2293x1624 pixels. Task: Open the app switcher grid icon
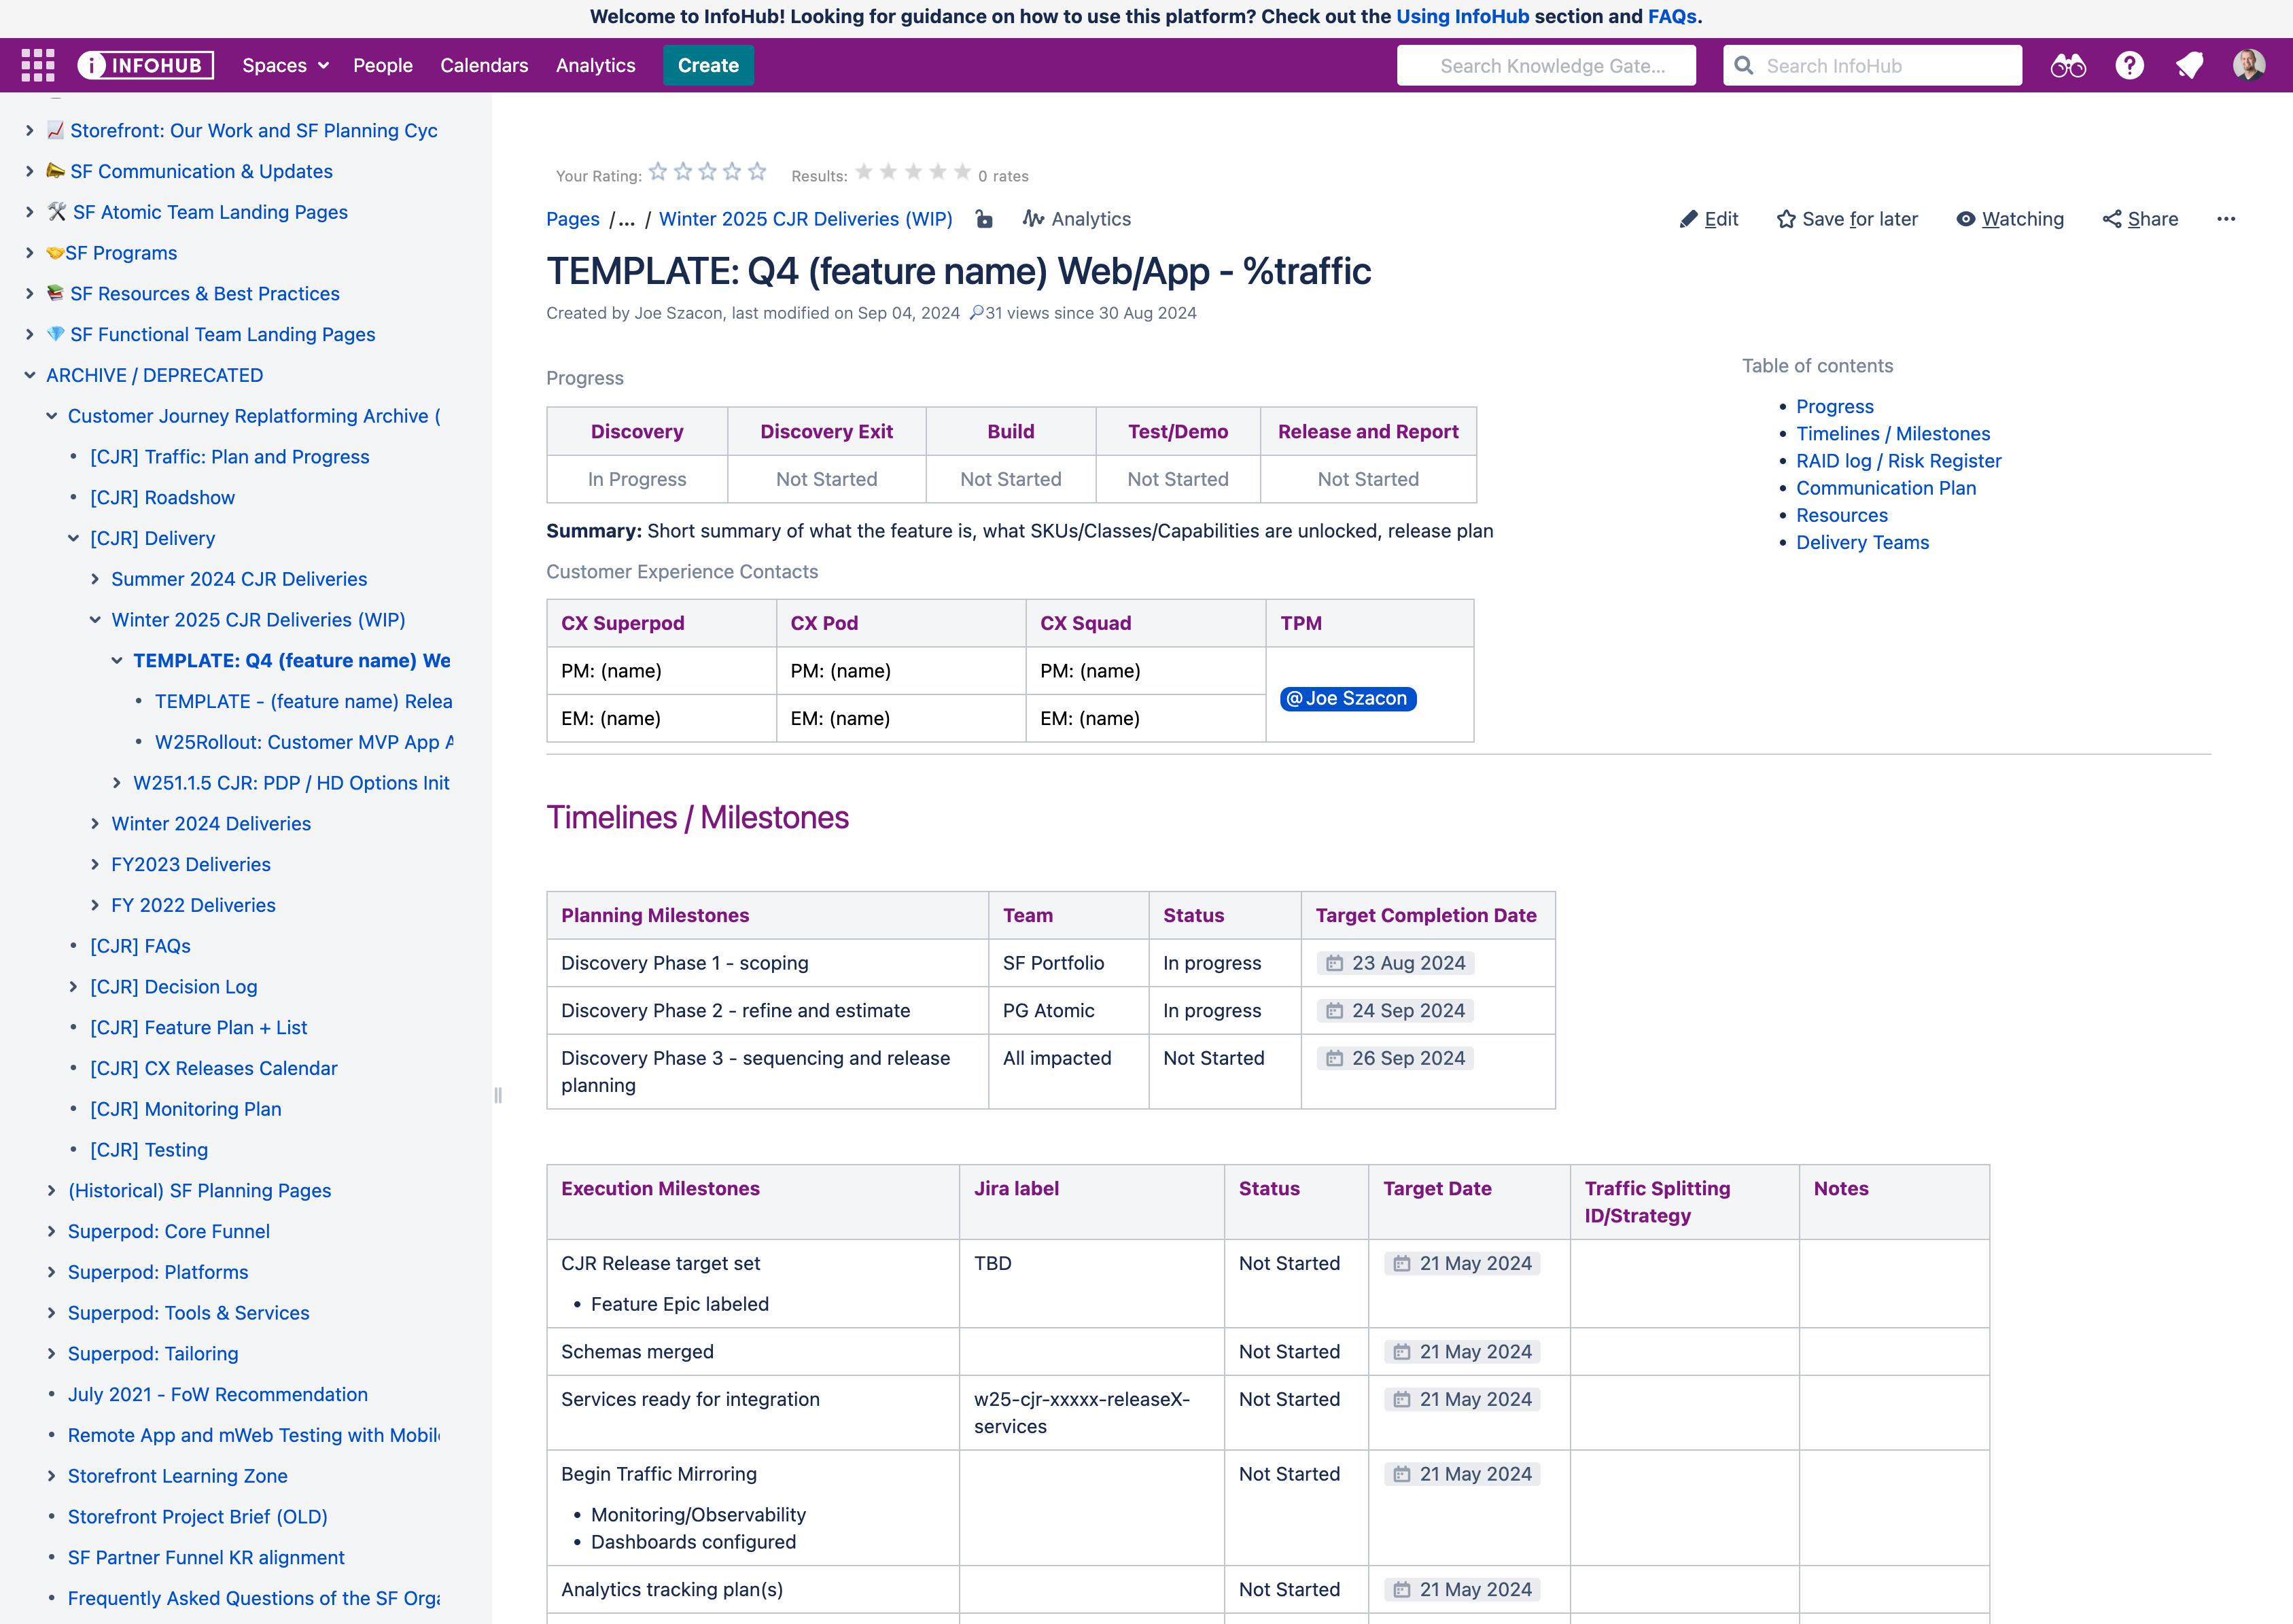pyautogui.click(x=38, y=65)
